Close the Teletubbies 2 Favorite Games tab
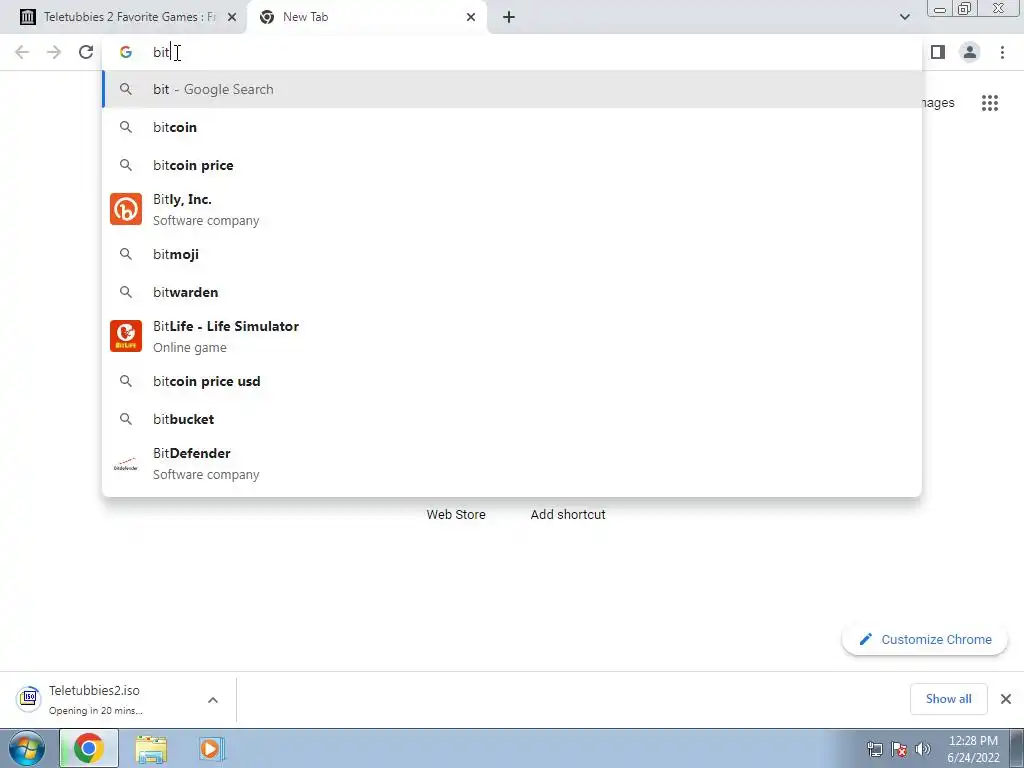The image size is (1024, 768). point(231,17)
